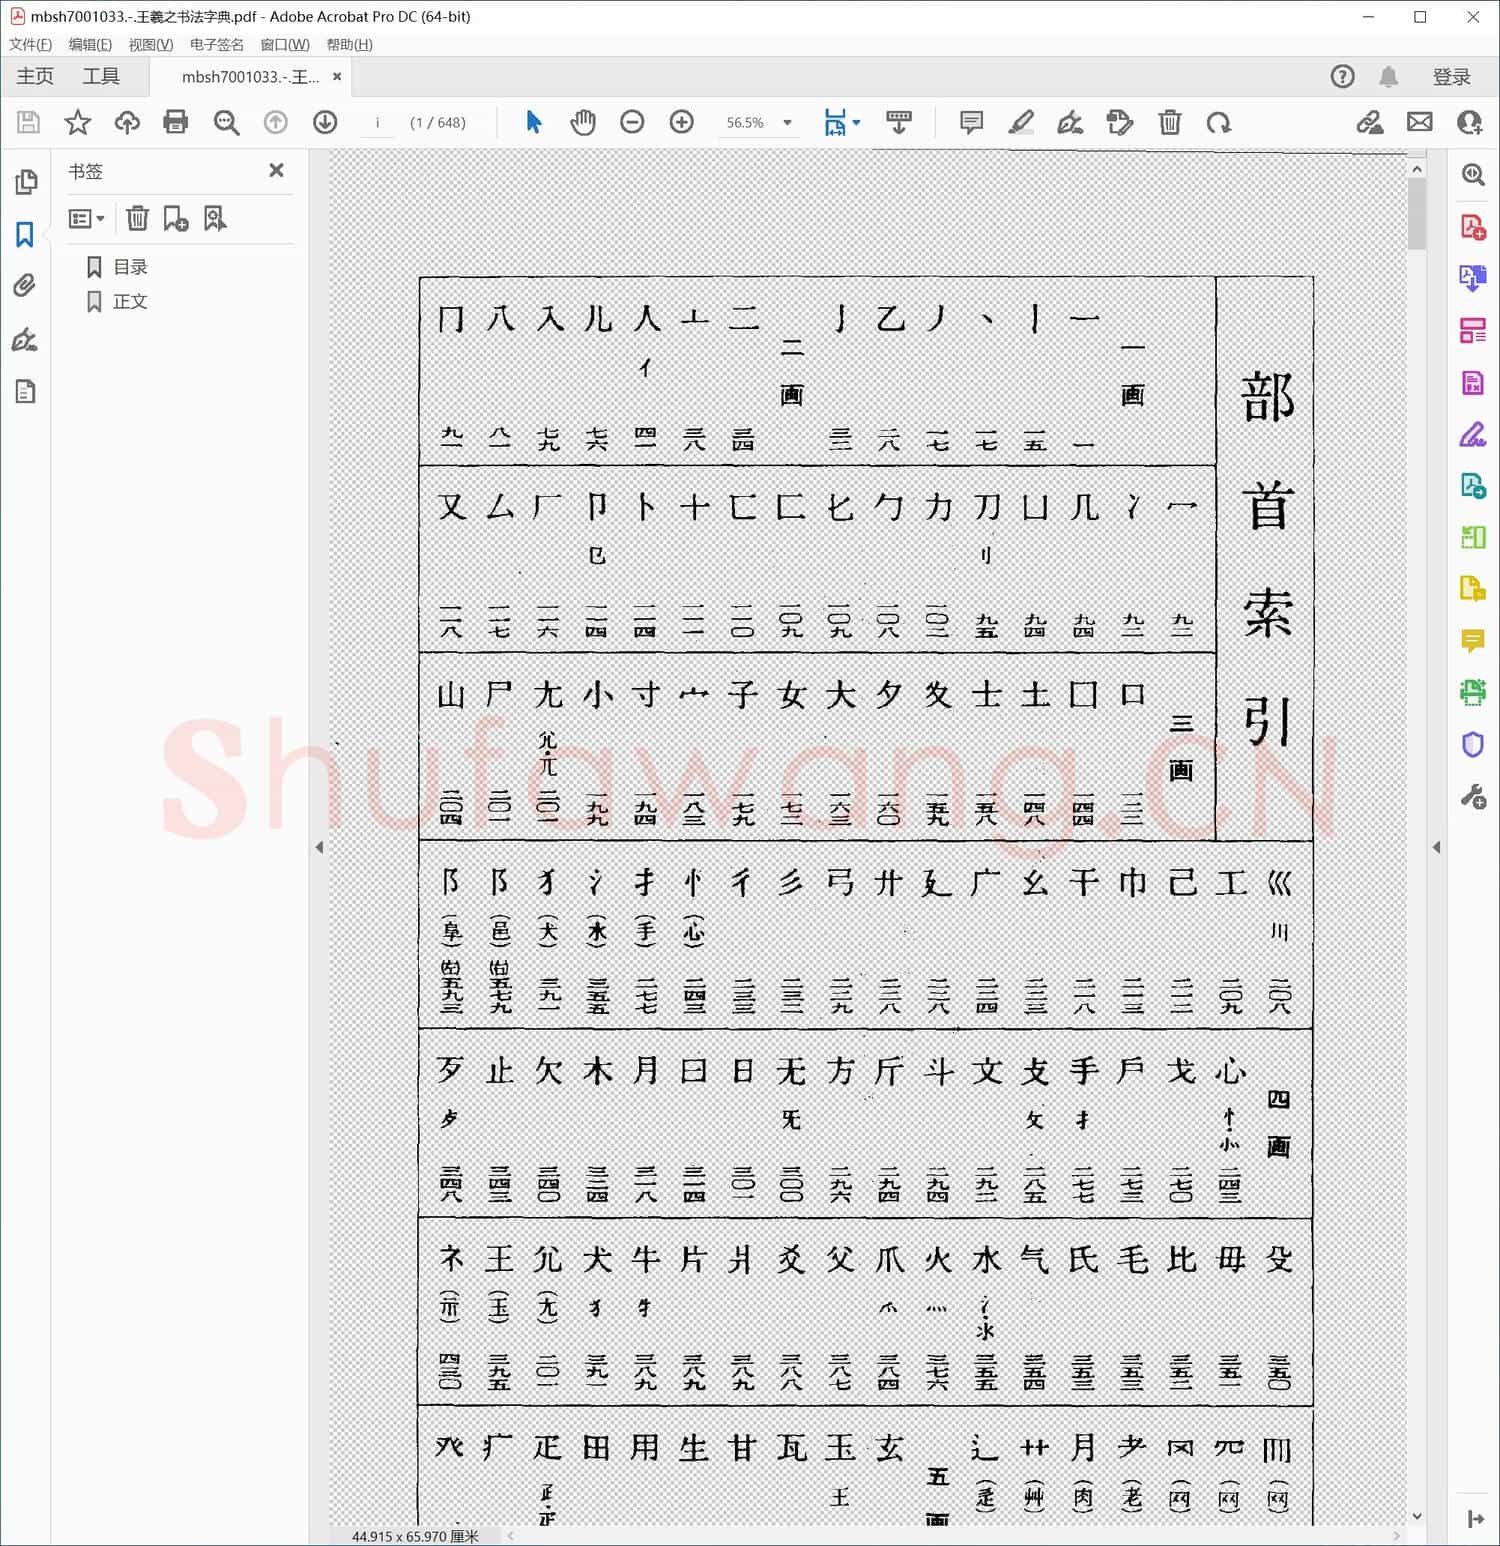Toggle the Selection tool

point(533,122)
